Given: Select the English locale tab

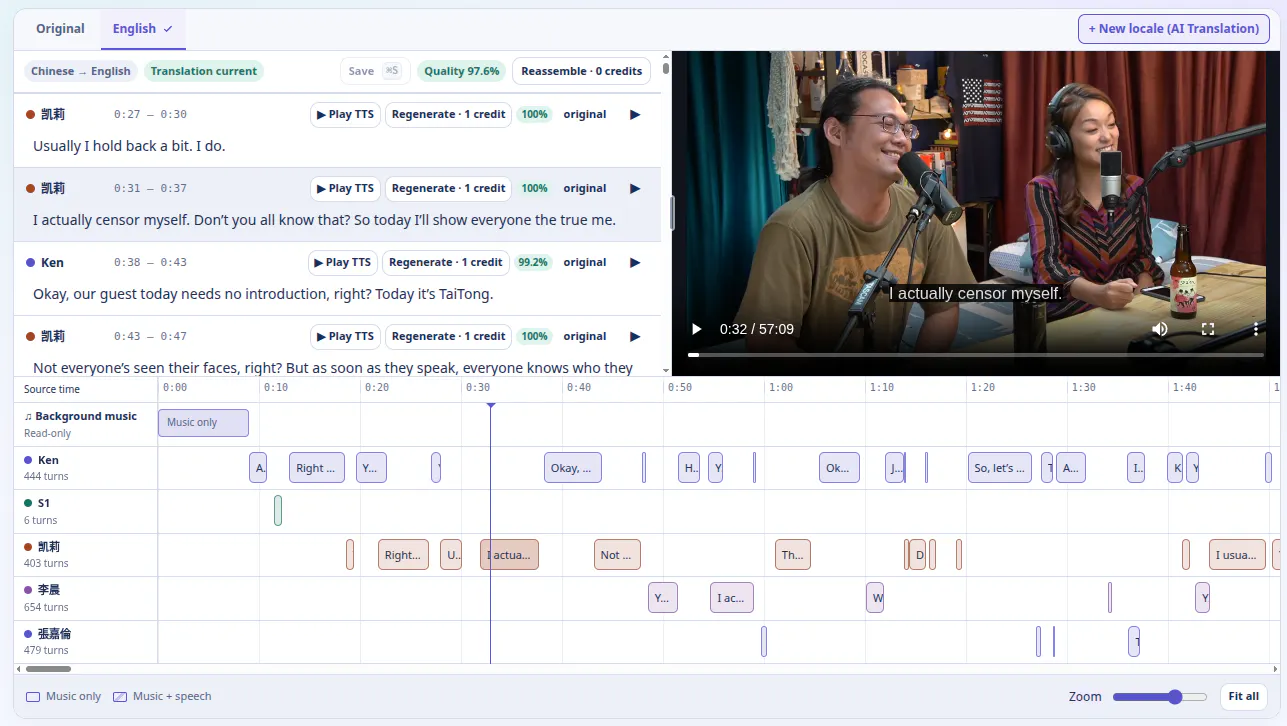Looking at the screenshot, I should click(x=142, y=29).
